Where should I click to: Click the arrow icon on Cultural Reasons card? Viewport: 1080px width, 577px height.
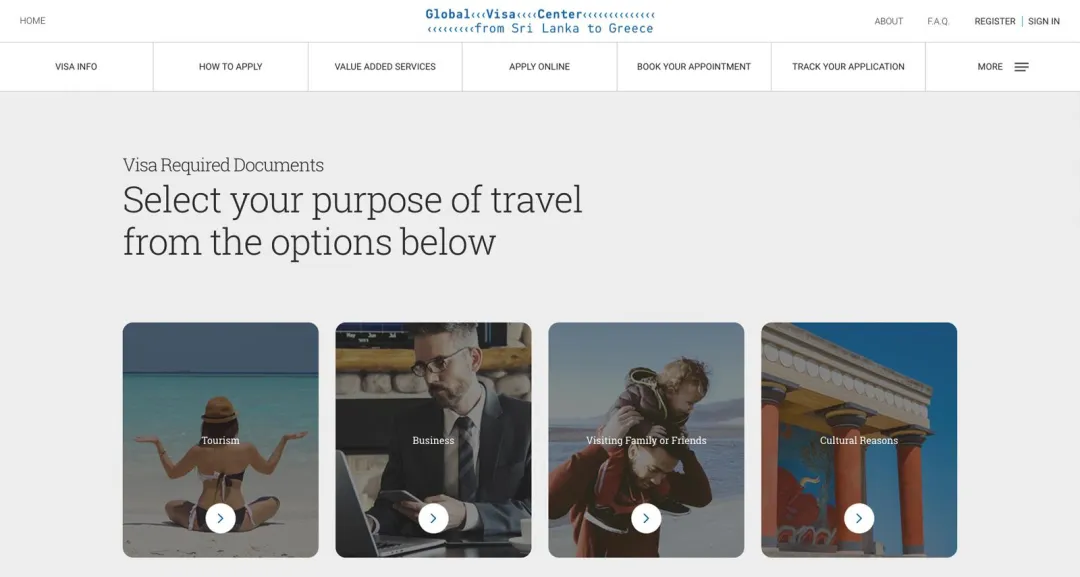tap(859, 518)
